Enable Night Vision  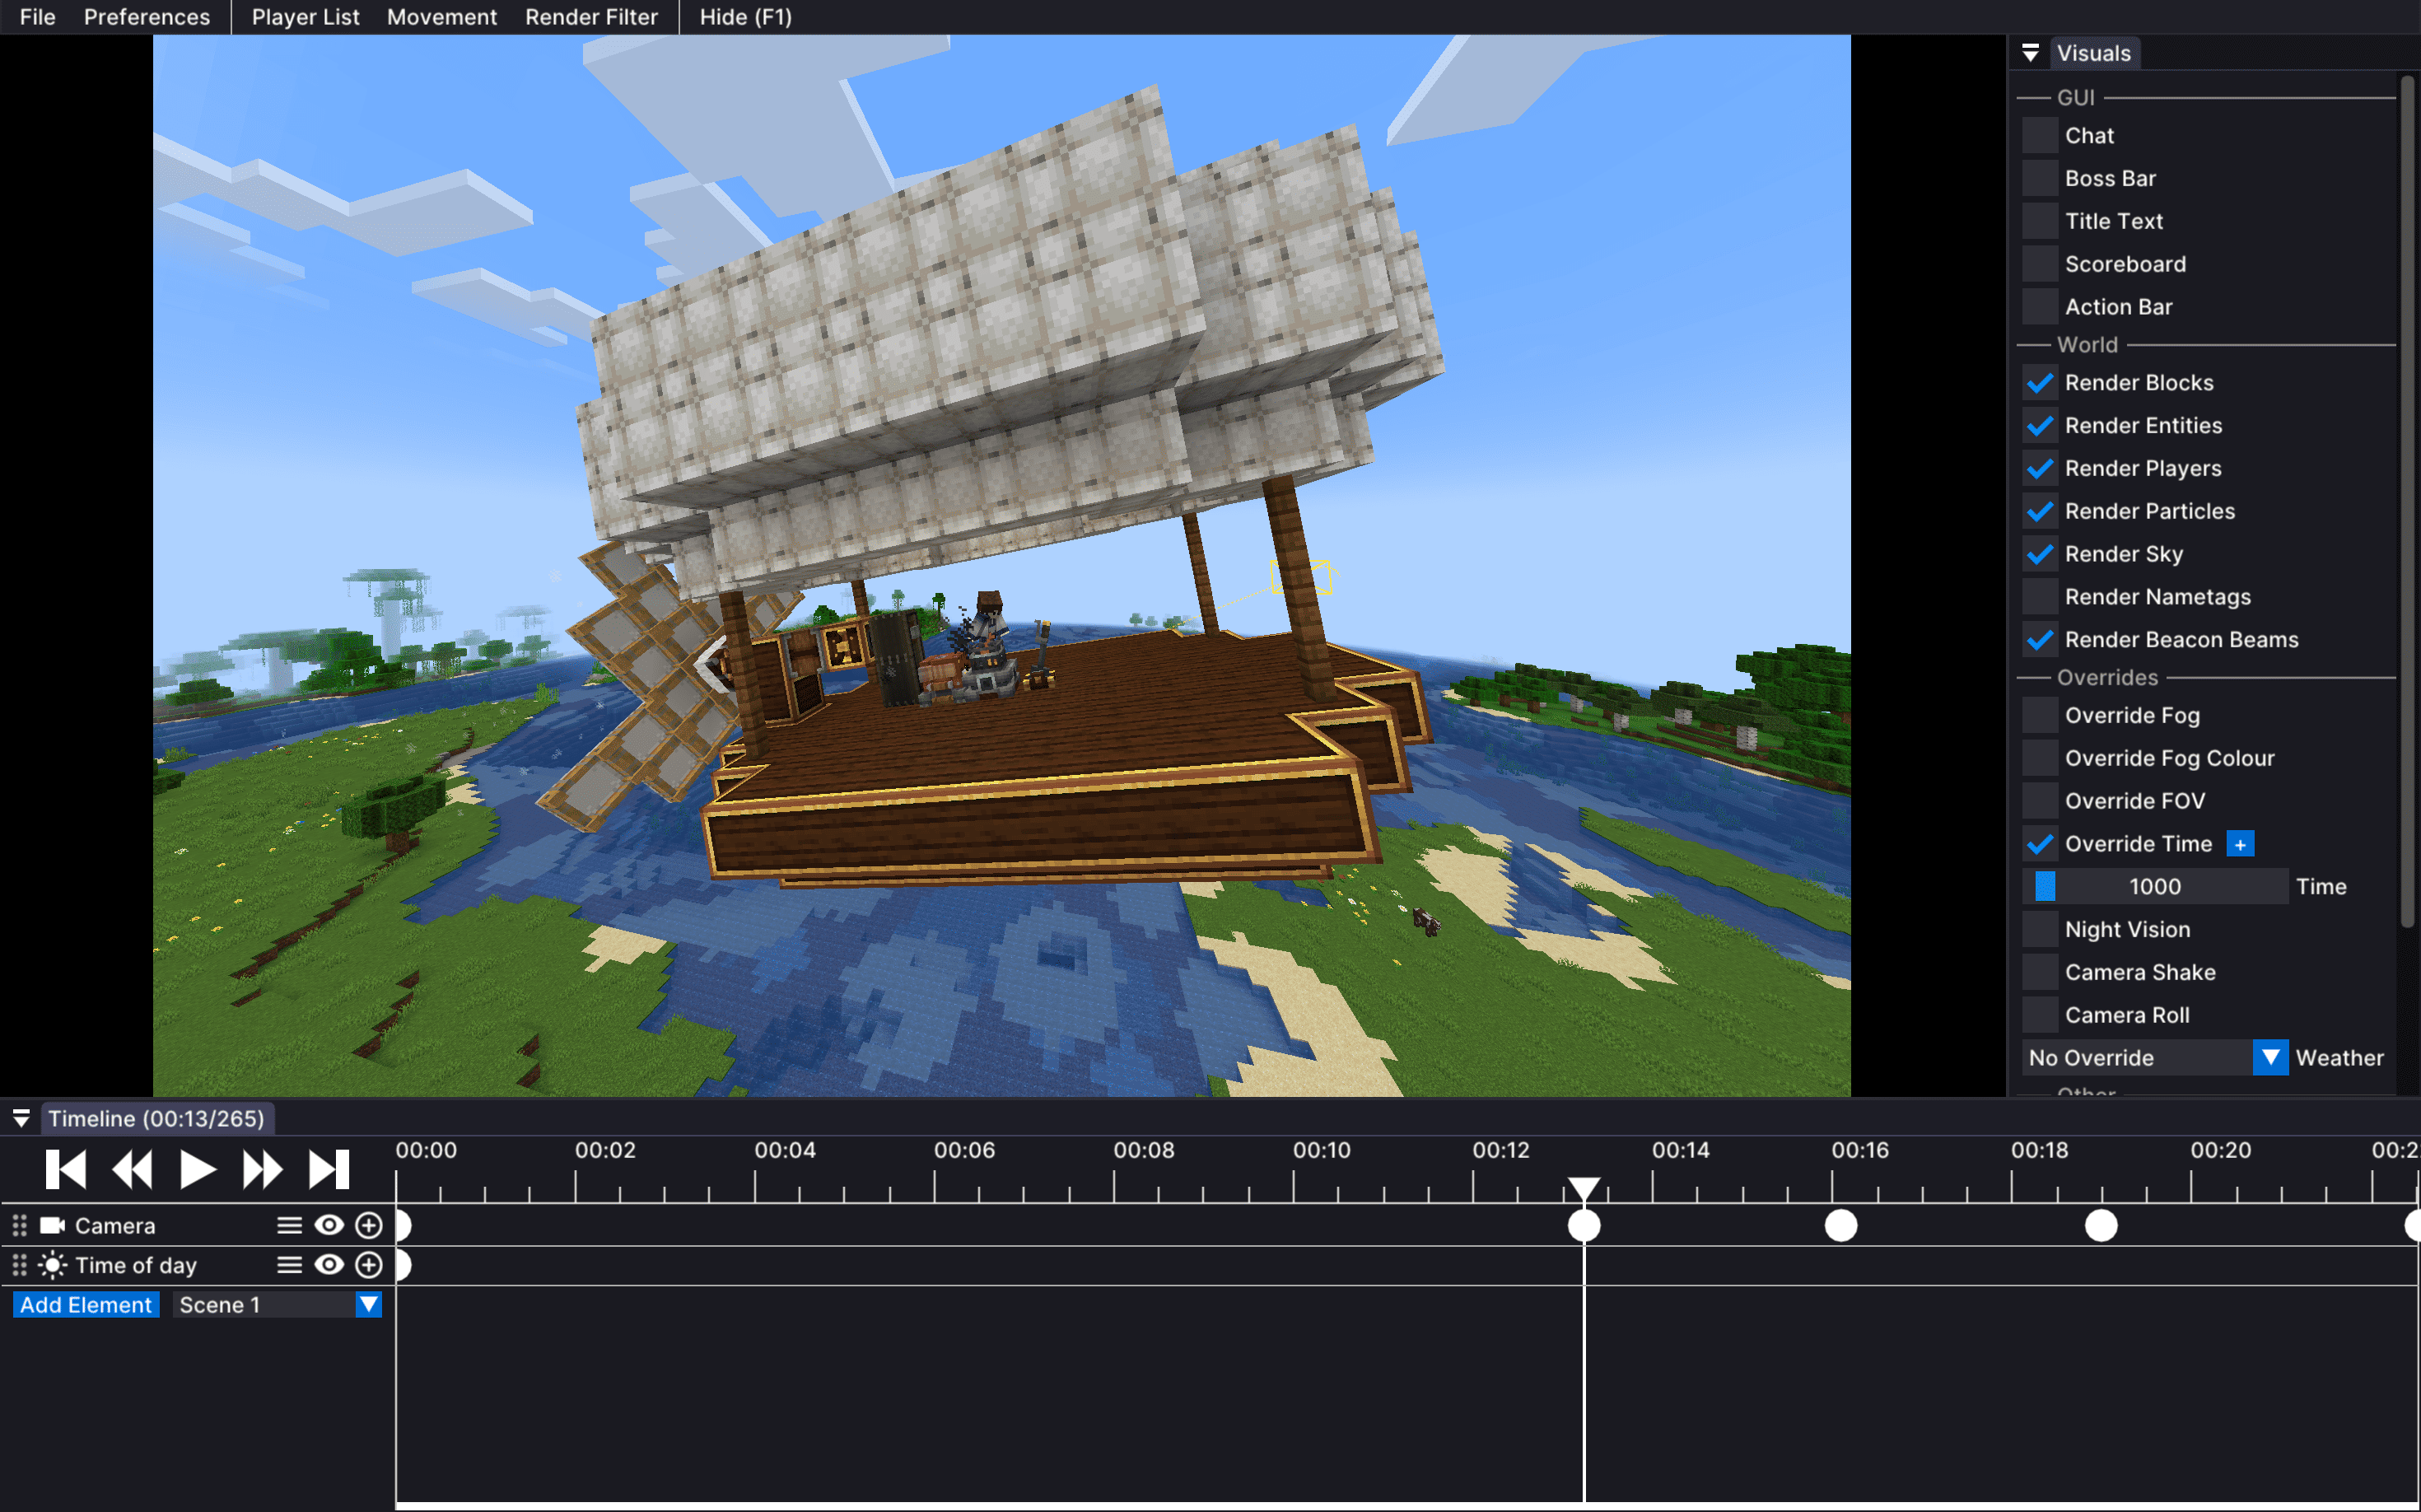pyautogui.click(x=2040, y=930)
